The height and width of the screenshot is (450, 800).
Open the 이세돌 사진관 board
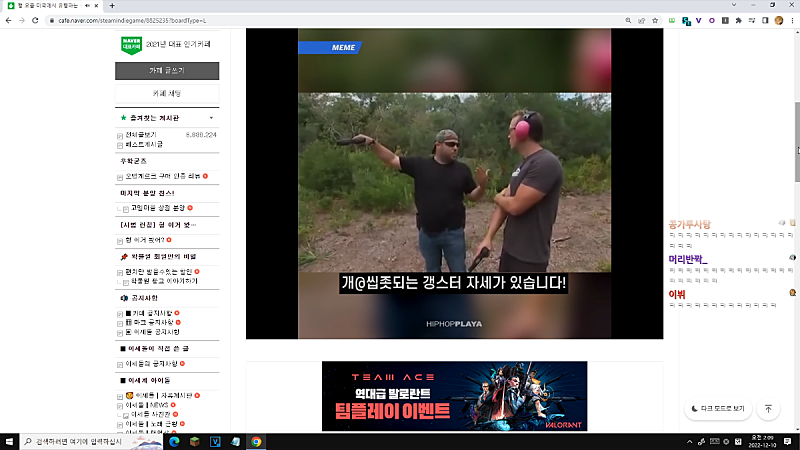point(151,414)
